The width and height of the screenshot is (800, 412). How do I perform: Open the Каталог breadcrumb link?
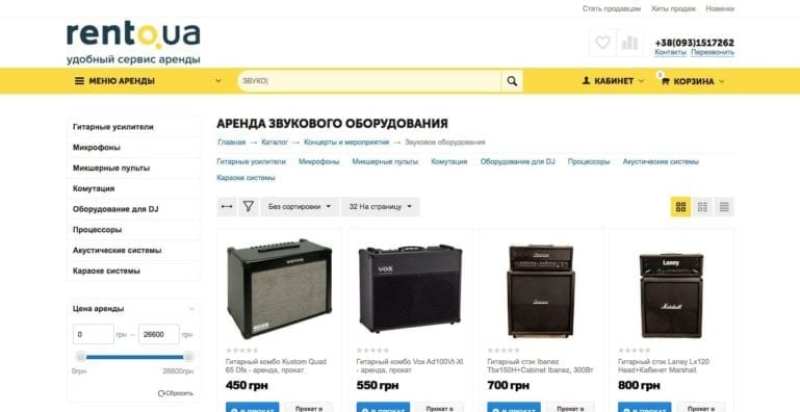click(274, 142)
